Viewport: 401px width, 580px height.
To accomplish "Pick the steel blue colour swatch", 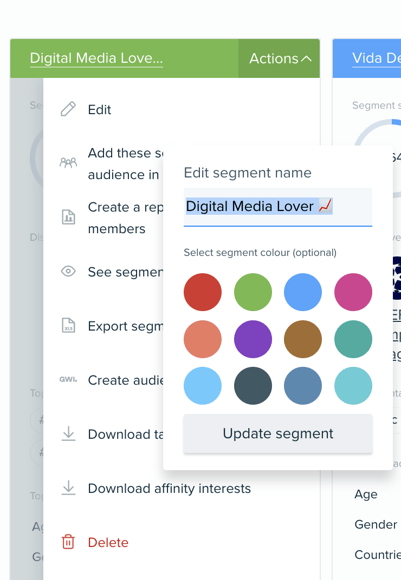I will coord(303,386).
